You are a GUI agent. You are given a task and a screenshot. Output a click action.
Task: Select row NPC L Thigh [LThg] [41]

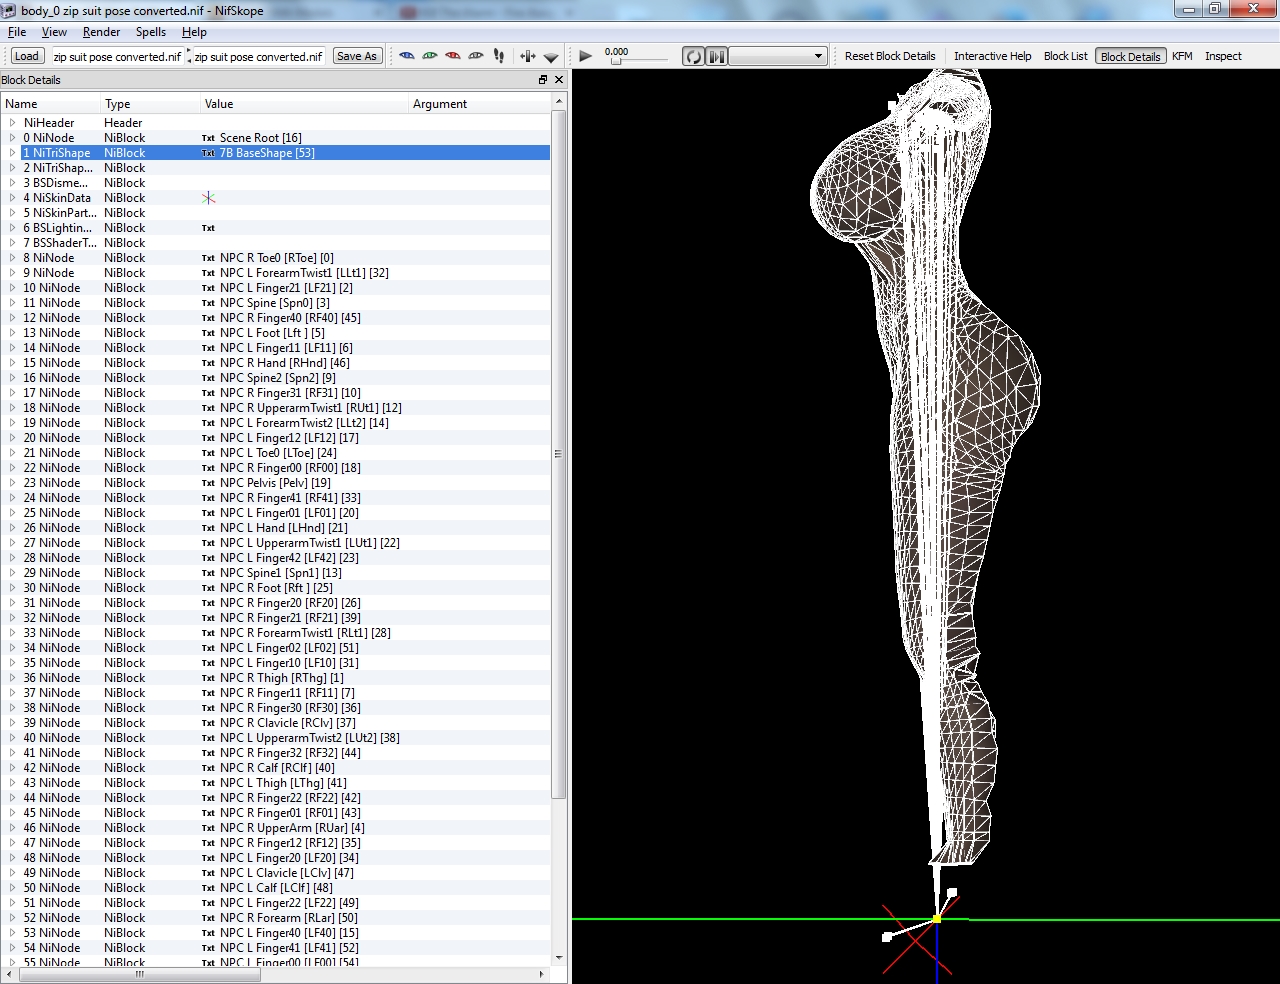point(275,783)
